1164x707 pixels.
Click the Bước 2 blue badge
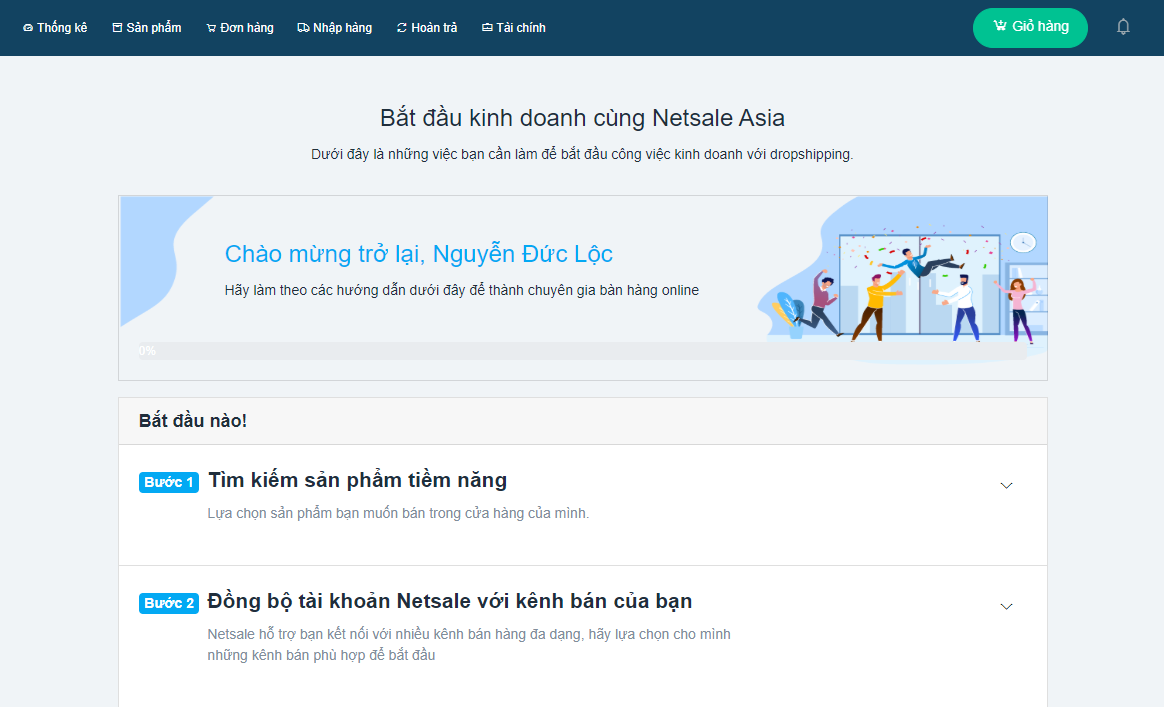[x=169, y=603]
